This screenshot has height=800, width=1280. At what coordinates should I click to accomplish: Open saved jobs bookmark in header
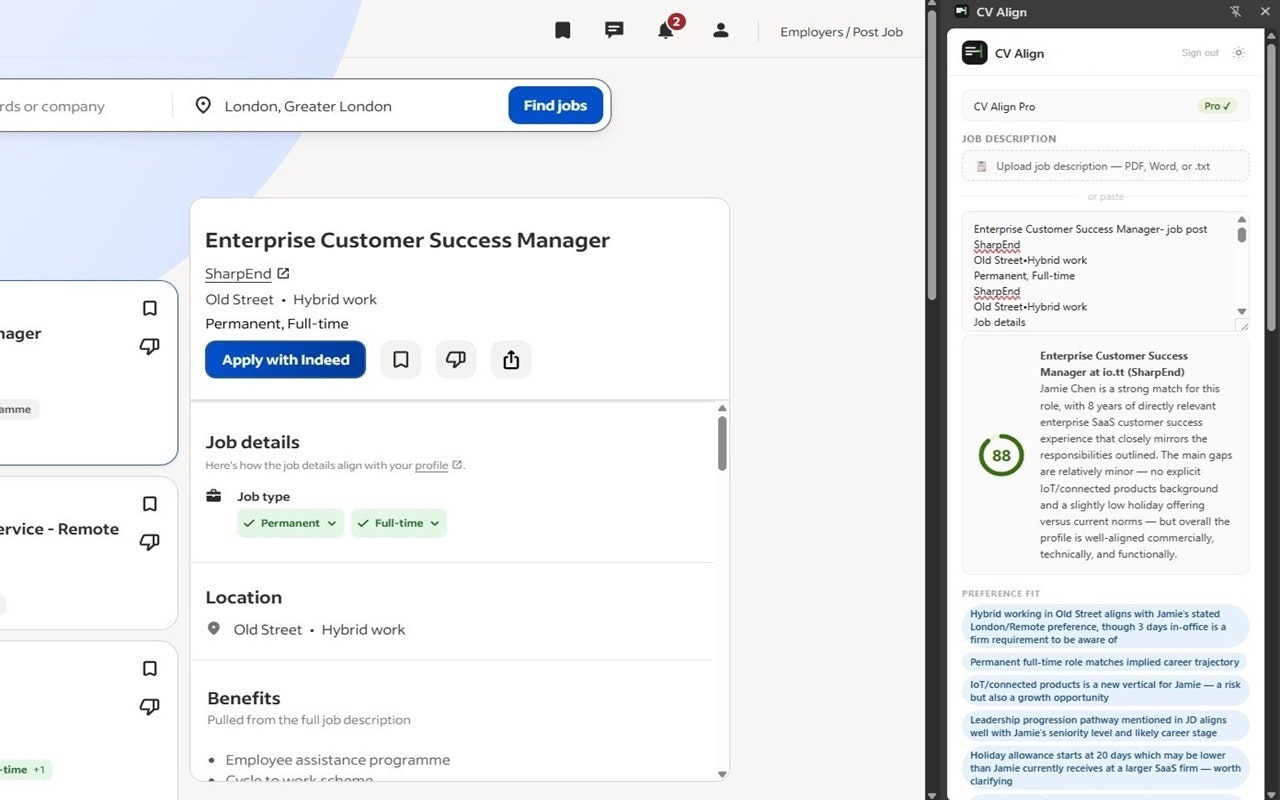(563, 31)
